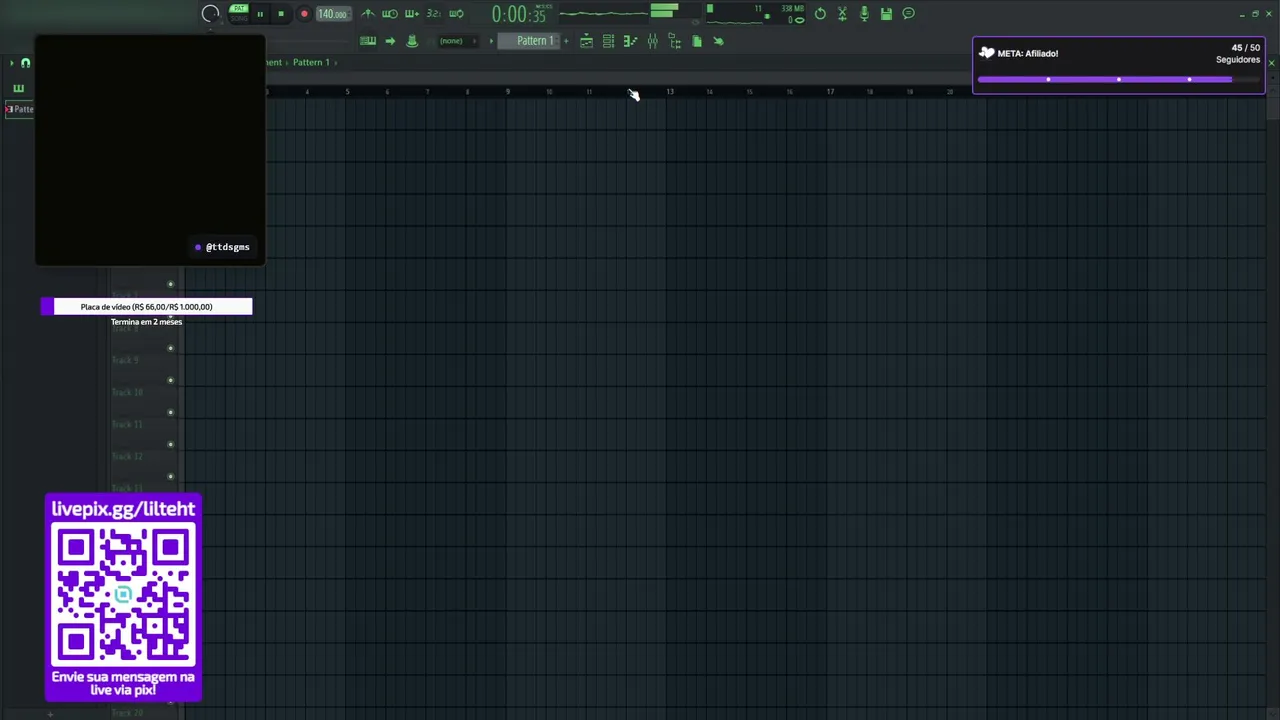Expand the chevron after Pattern 1 breadcrumb

pos(336,62)
